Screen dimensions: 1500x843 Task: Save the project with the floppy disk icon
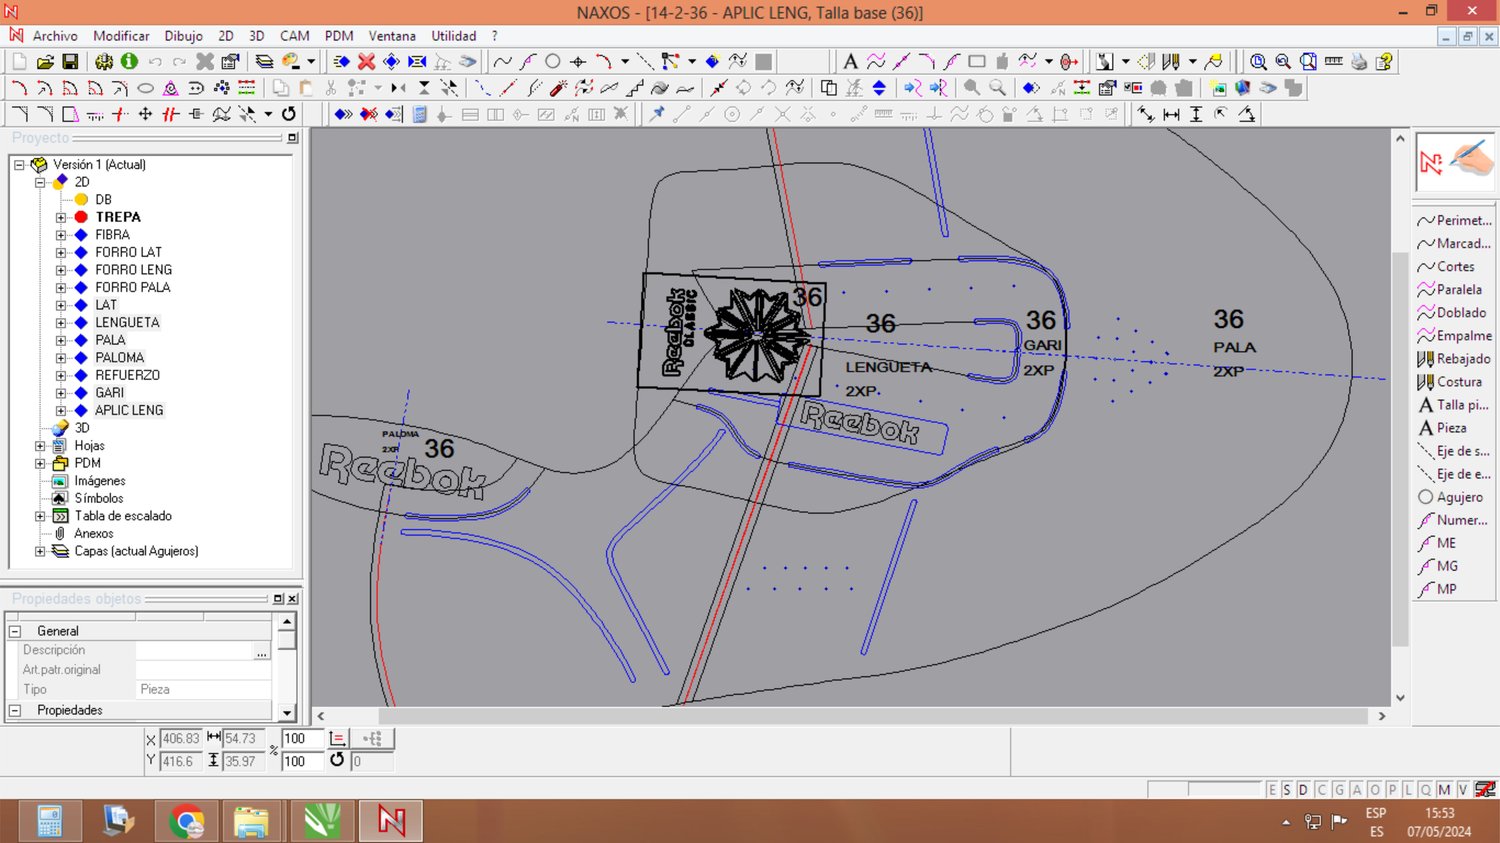[x=70, y=62]
